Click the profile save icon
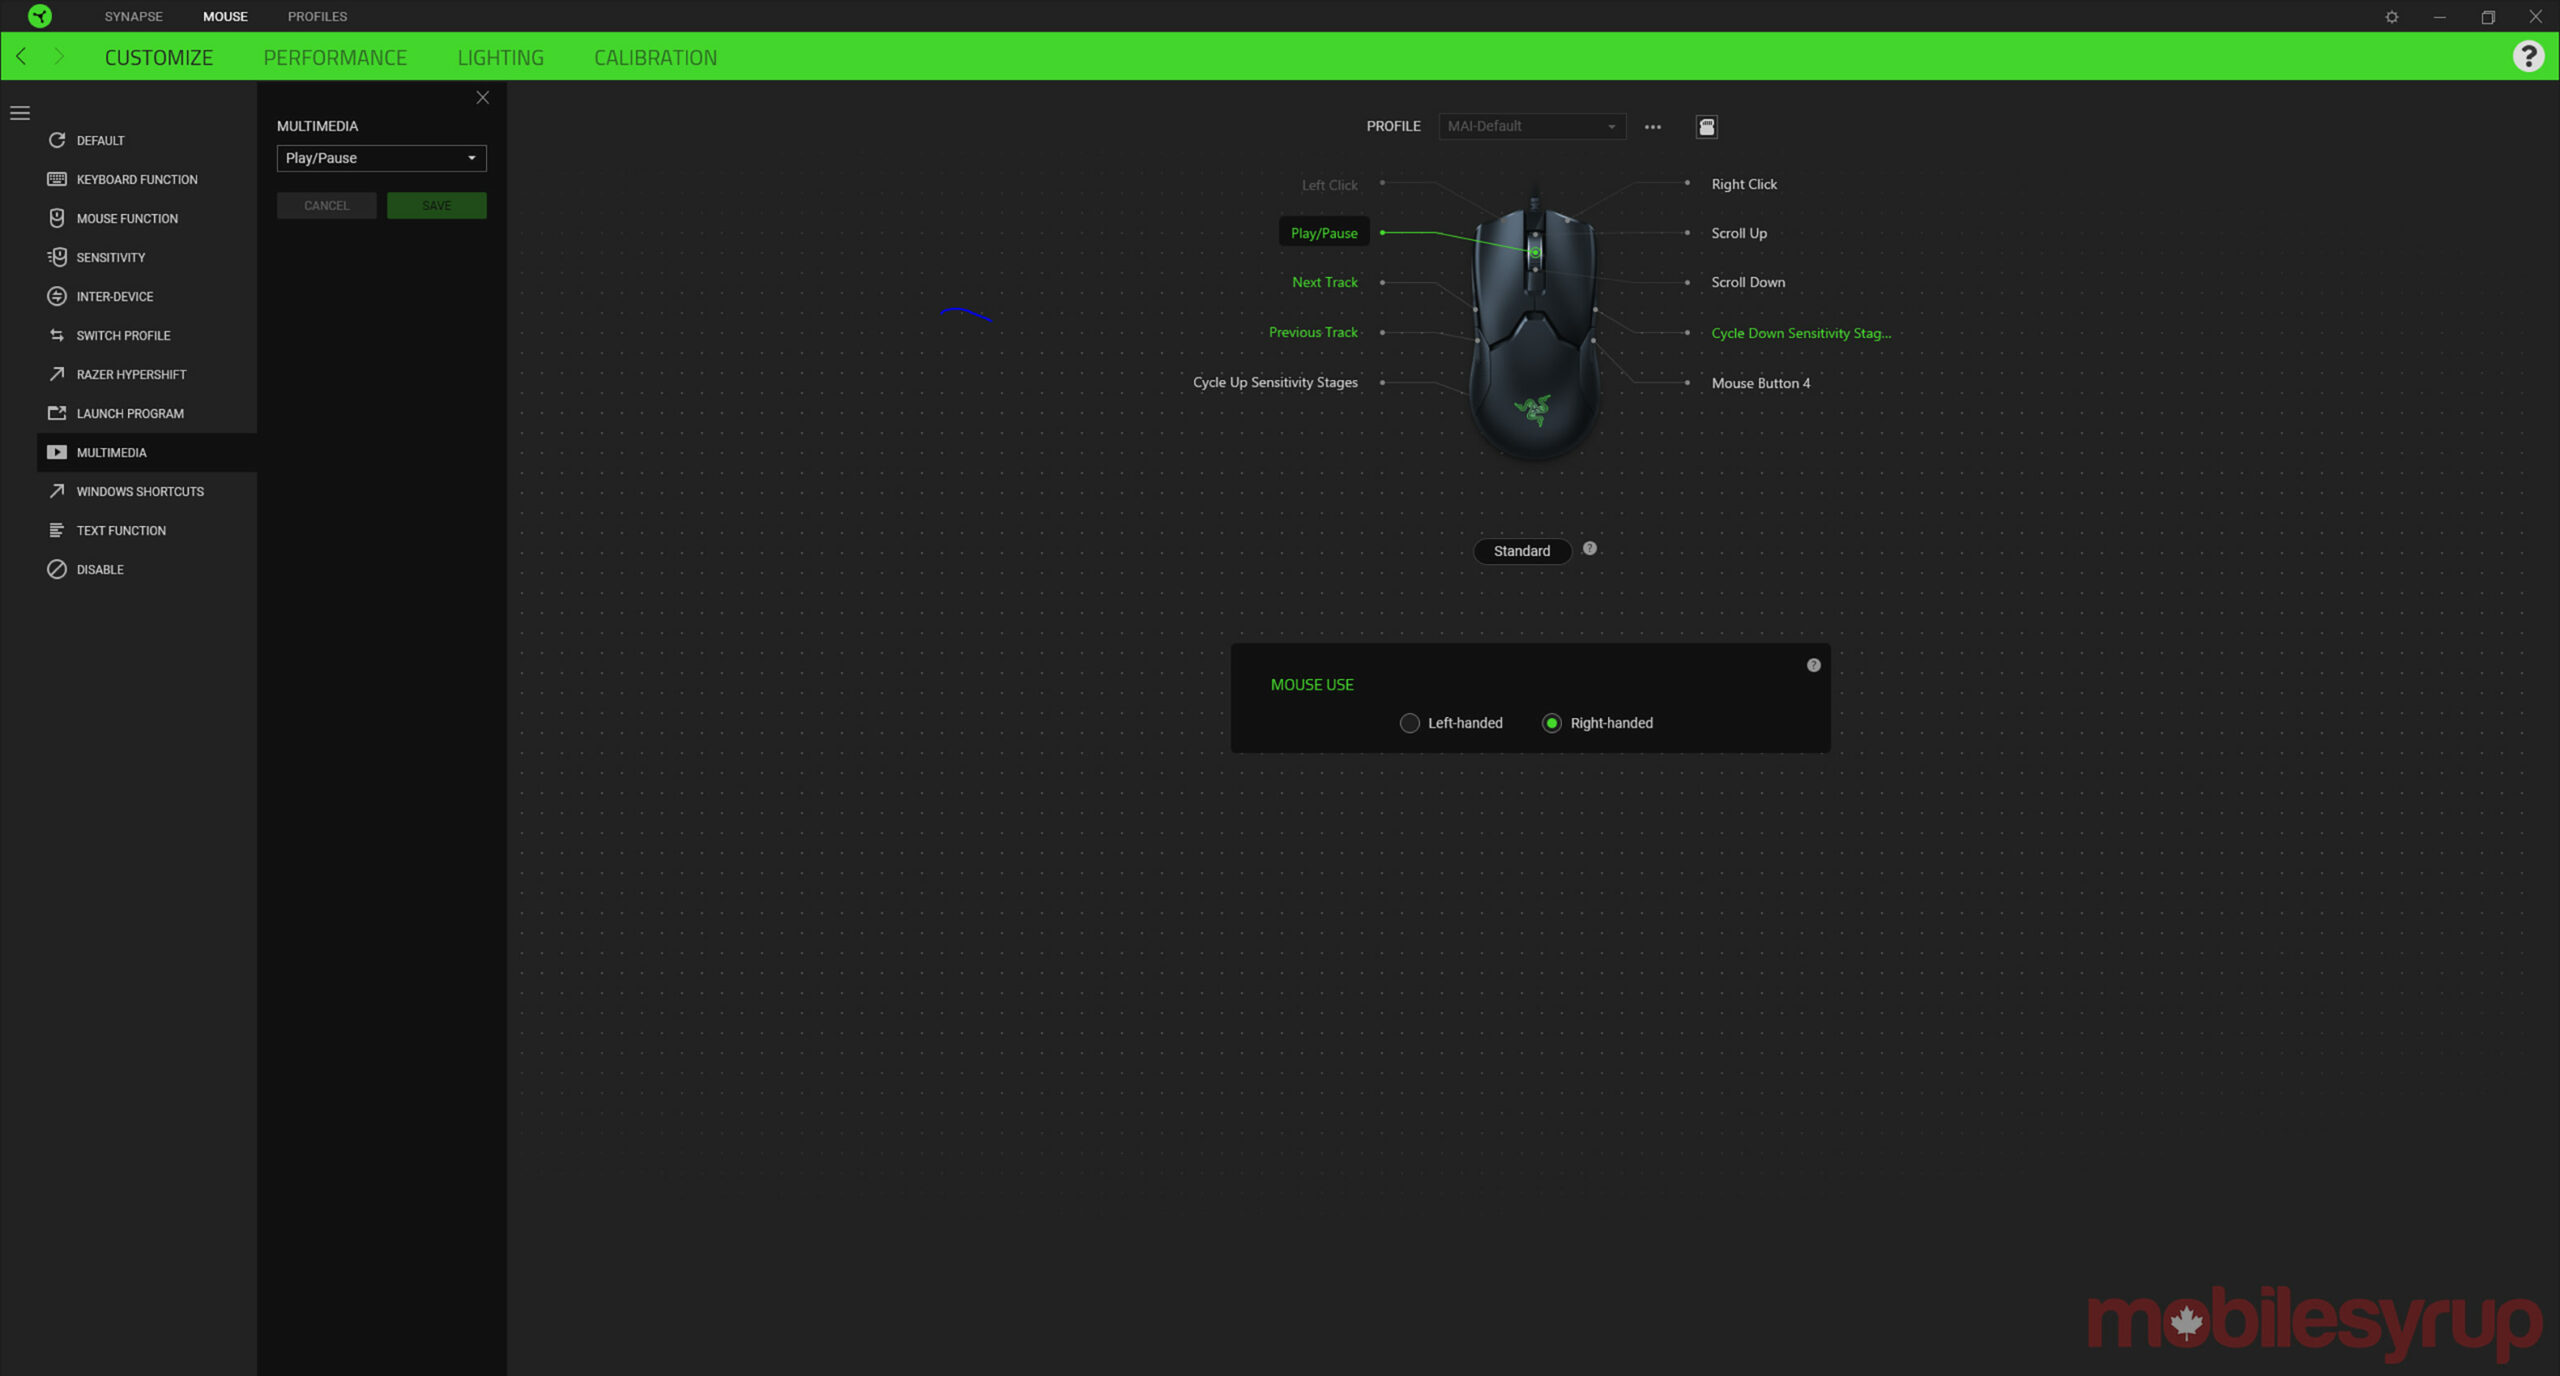 tap(1706, 125)
